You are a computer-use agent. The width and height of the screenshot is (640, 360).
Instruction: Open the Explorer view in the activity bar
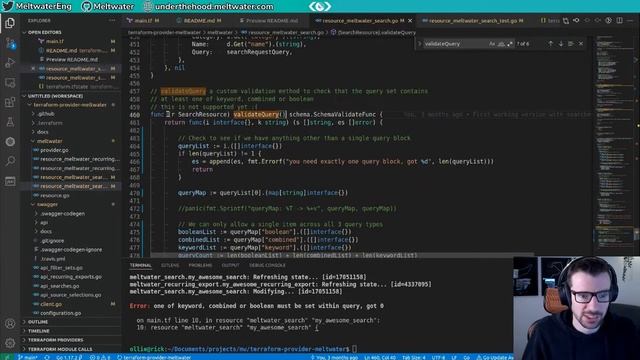click(x=10, y=23)
